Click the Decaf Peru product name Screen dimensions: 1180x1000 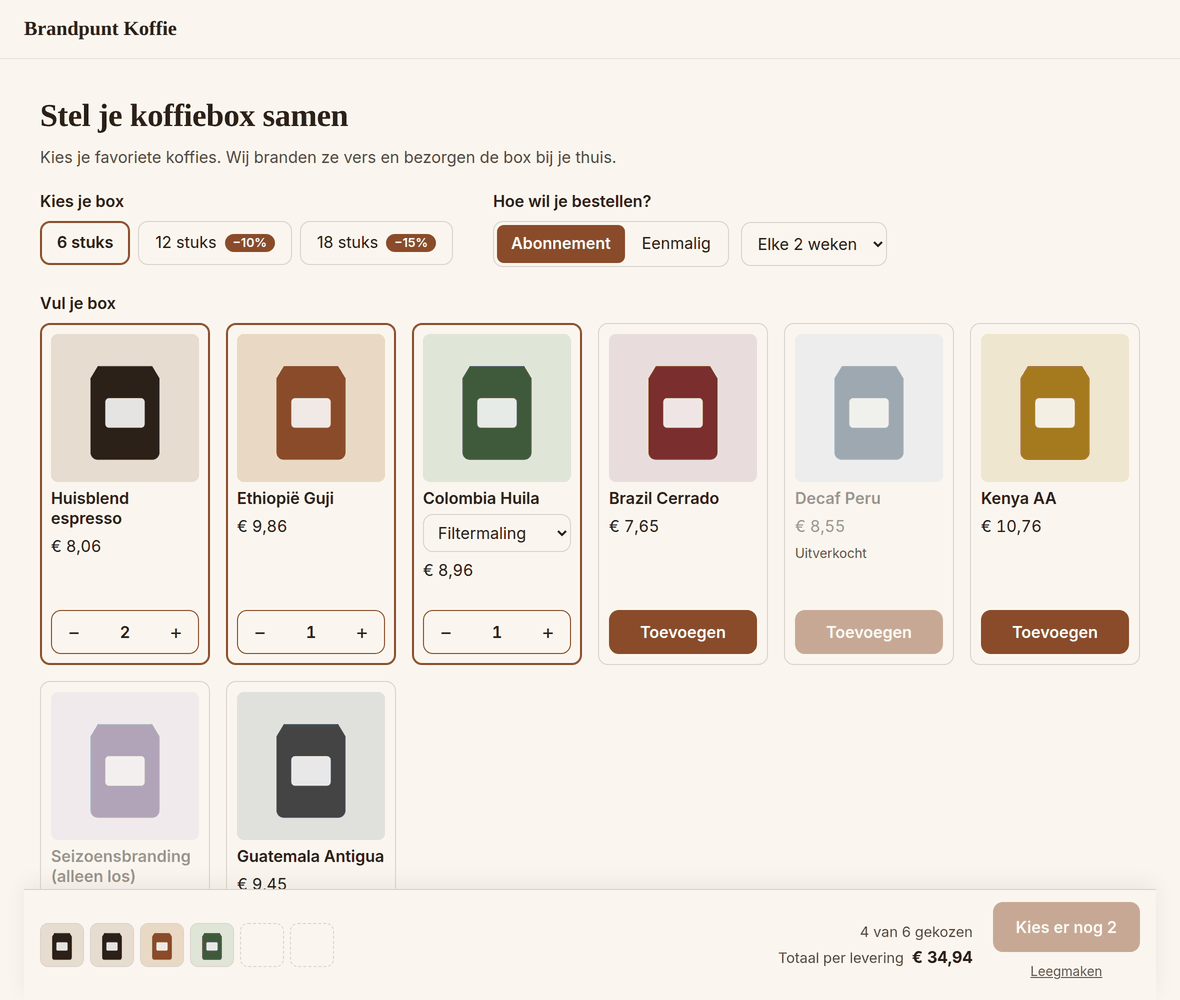click(x=838, y=498)
